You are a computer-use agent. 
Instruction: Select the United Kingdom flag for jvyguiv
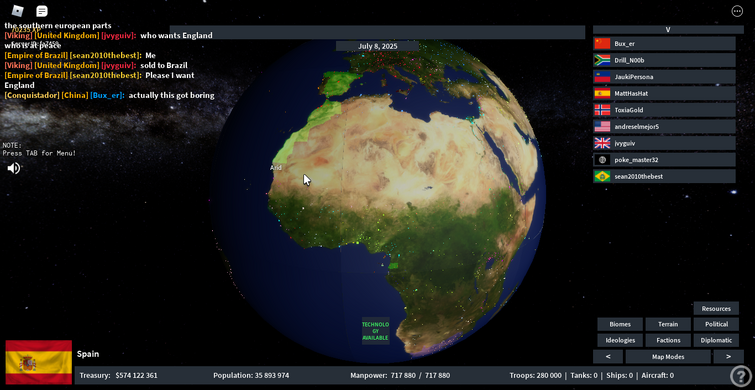point(602,143)
